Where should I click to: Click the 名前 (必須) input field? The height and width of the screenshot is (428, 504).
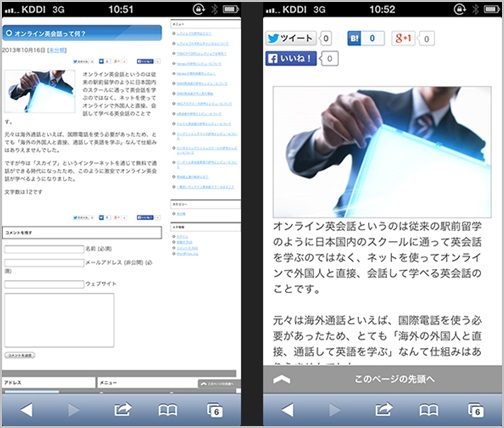[x=44, y=249]
